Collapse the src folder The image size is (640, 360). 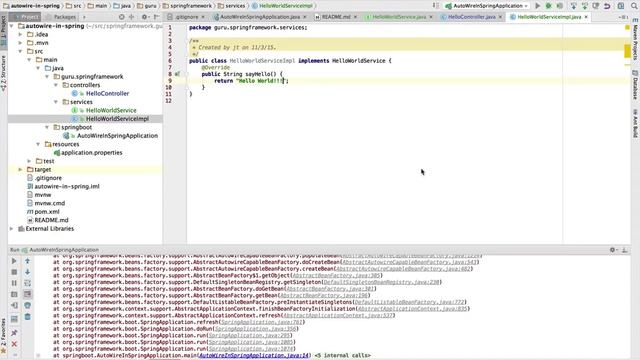click(20, 51)
